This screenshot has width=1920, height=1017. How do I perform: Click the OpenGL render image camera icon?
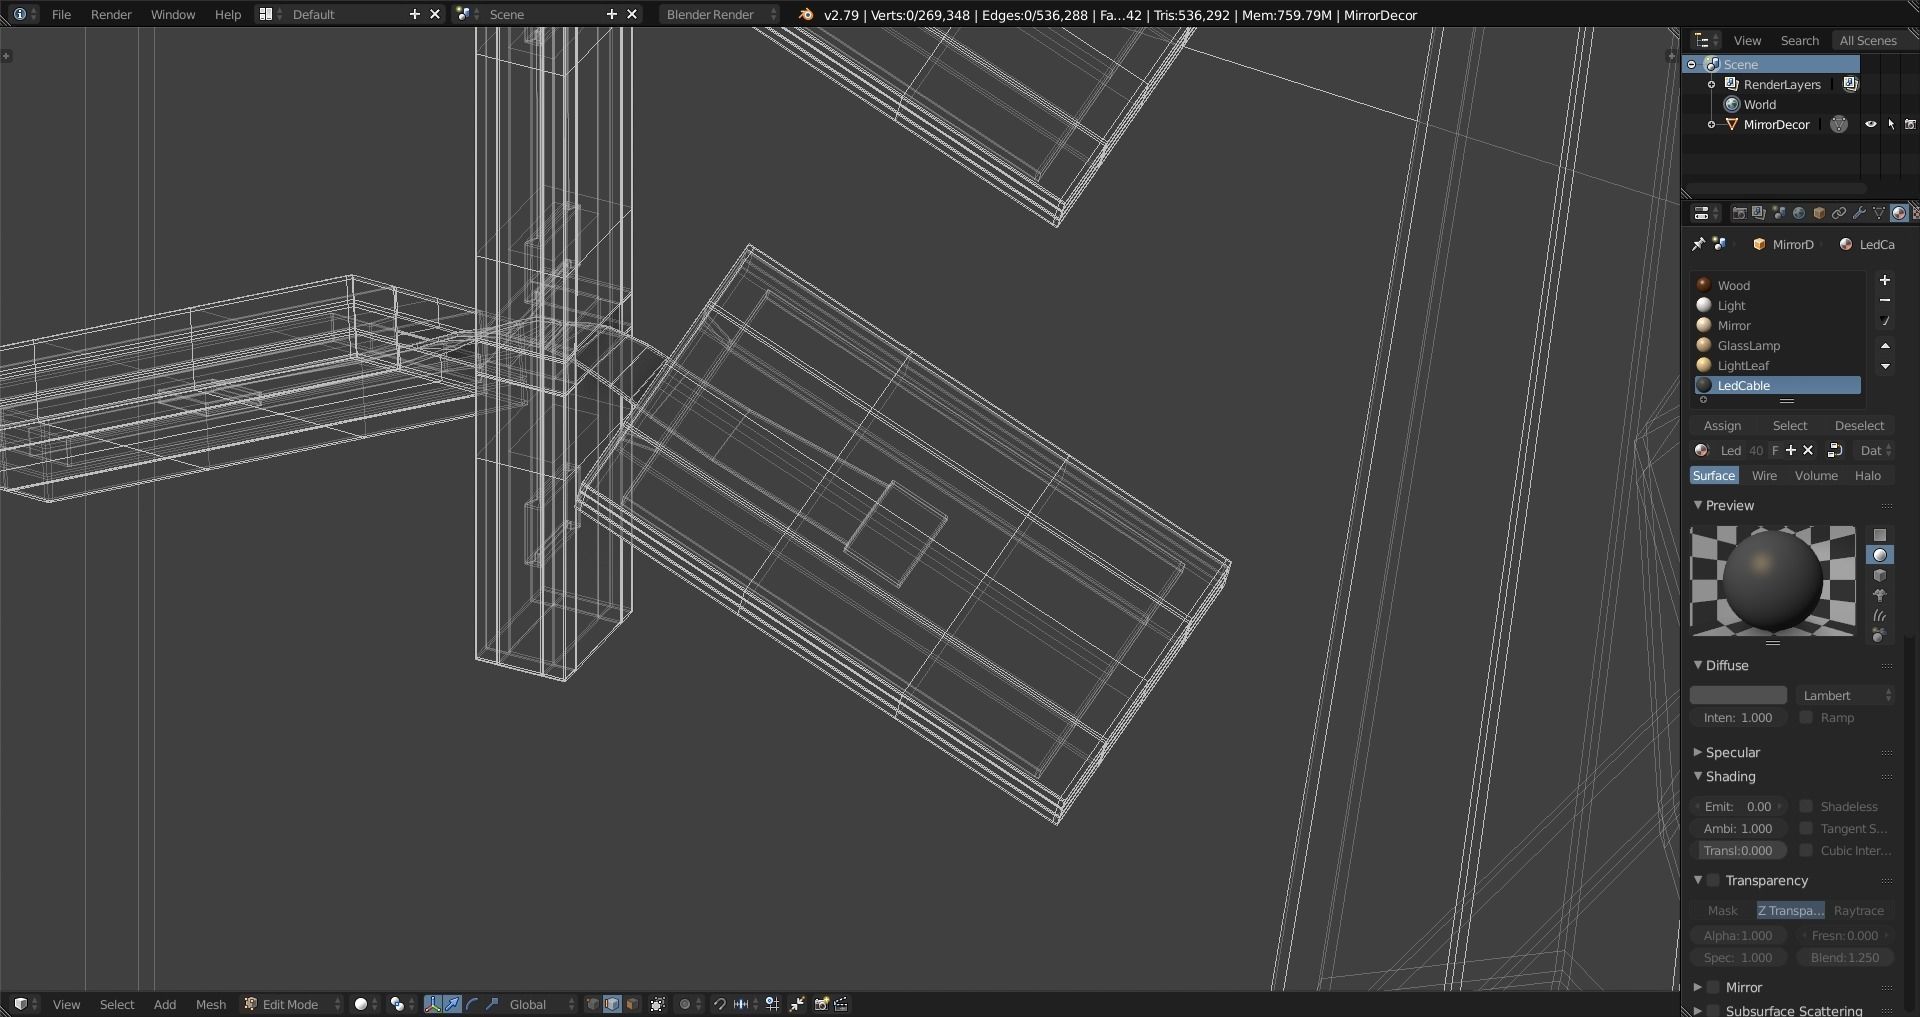click(x=821, y=1004)
